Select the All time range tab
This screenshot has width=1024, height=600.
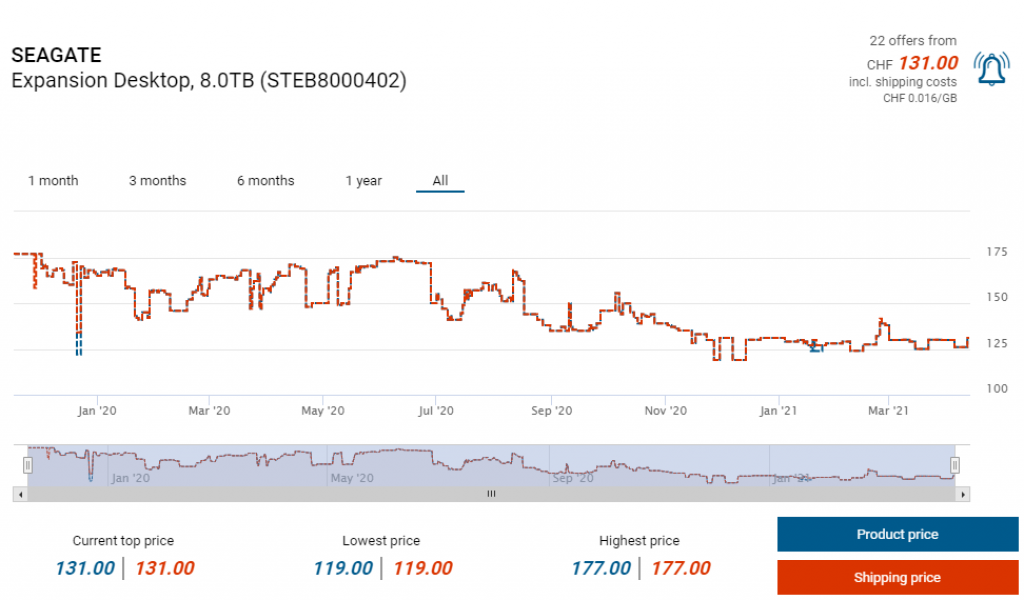440,181
